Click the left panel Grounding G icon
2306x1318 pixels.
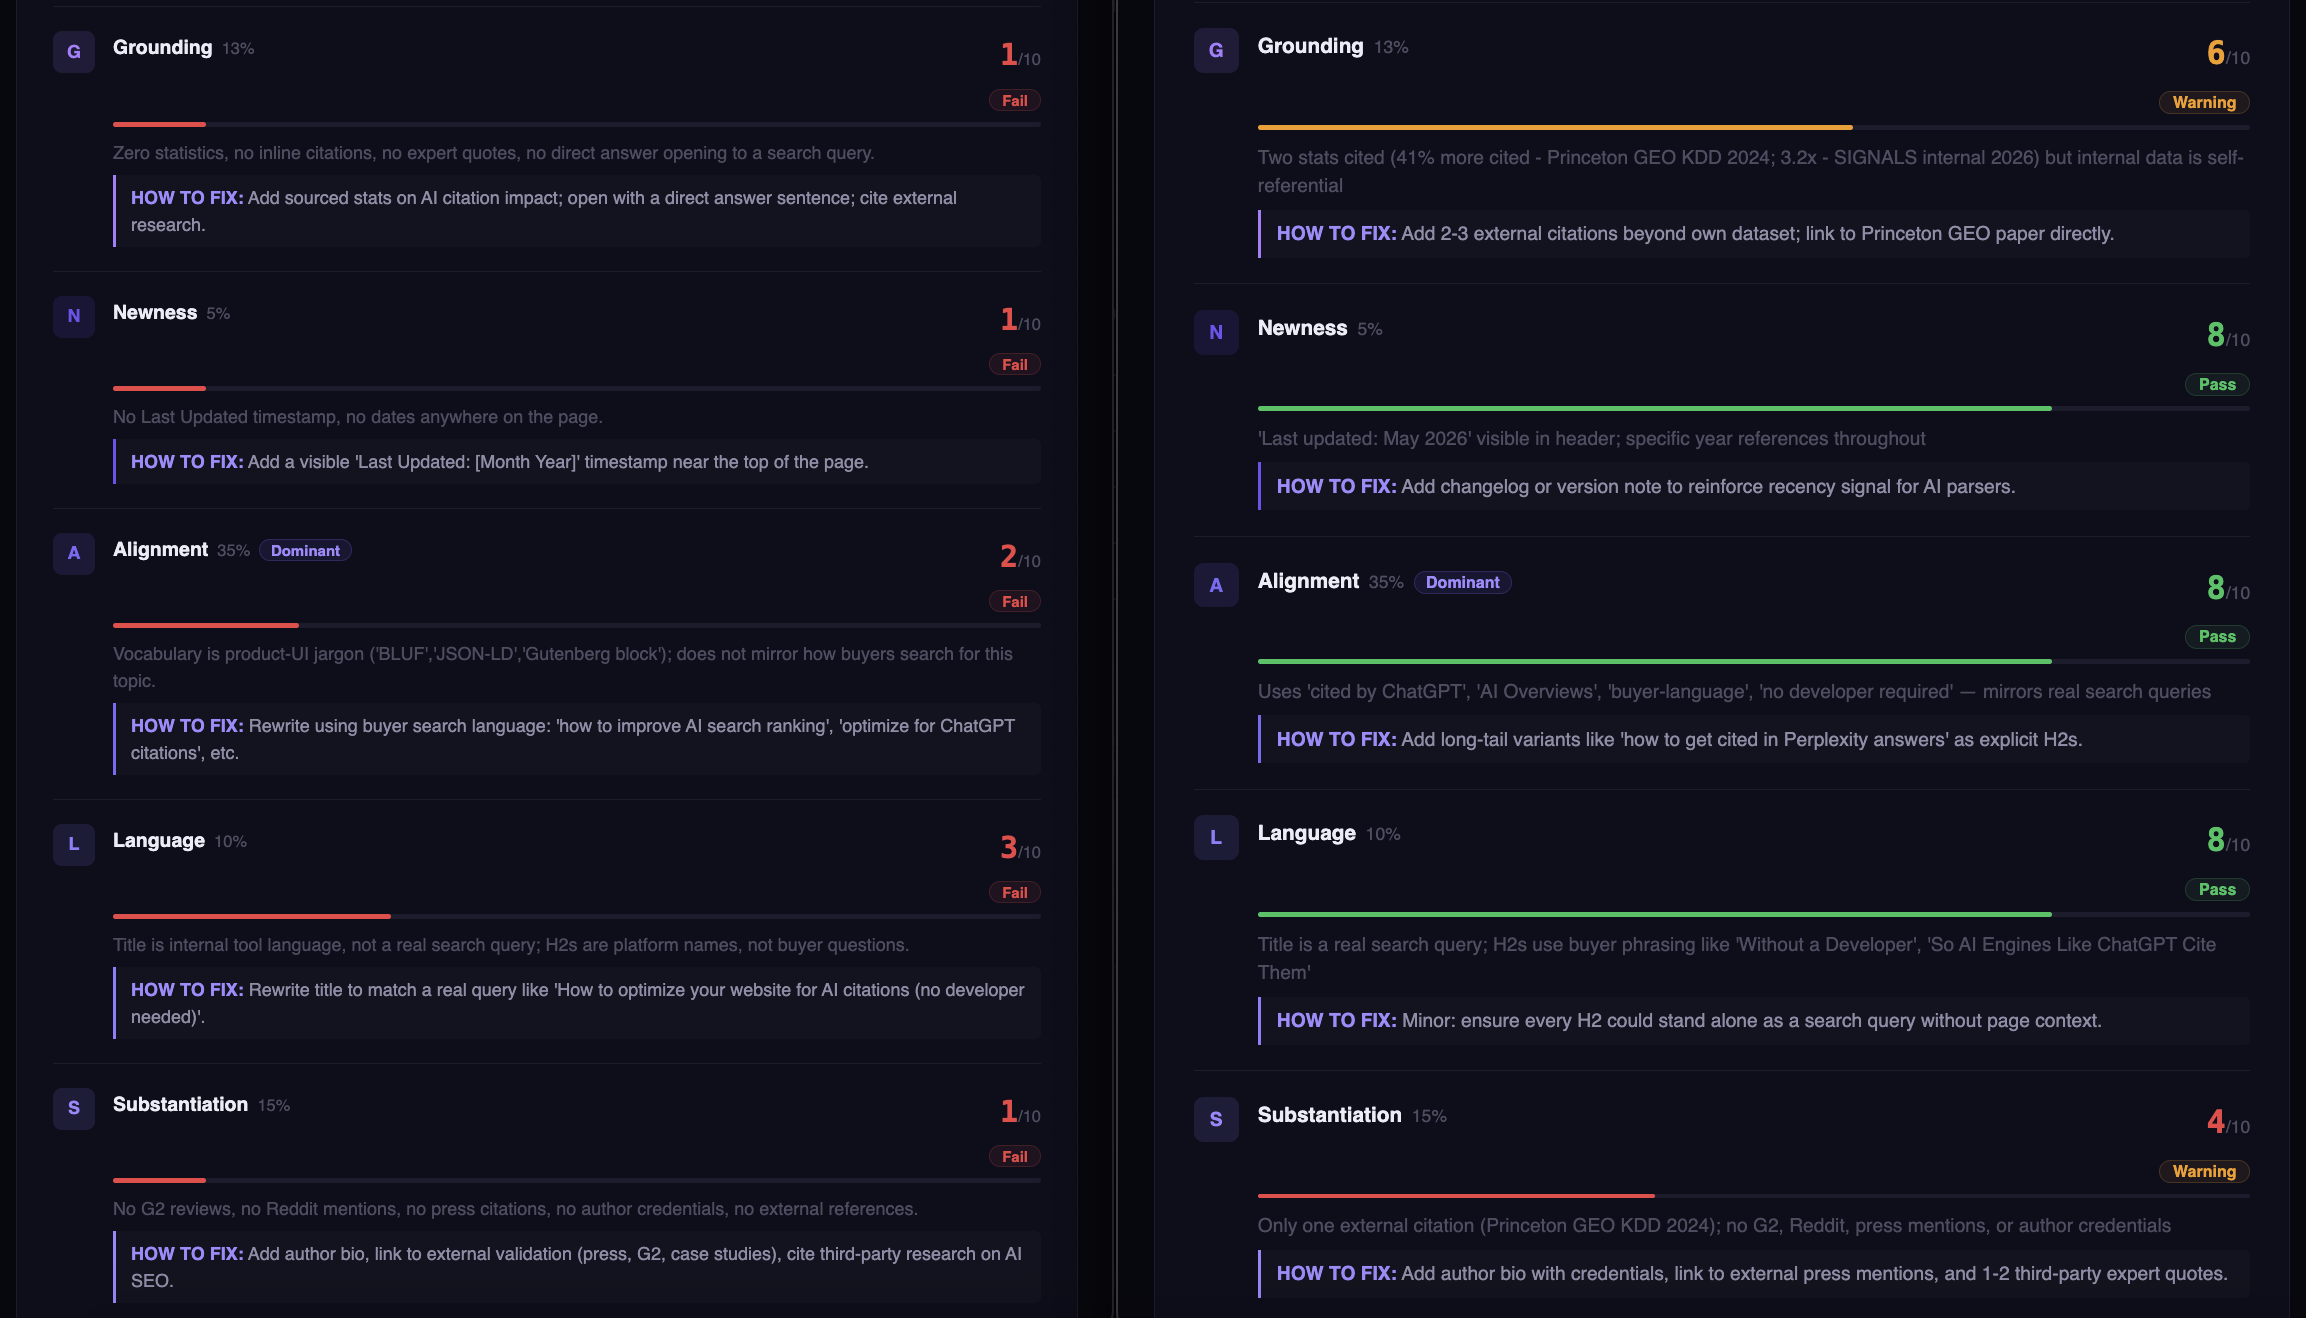pos(74,52)
